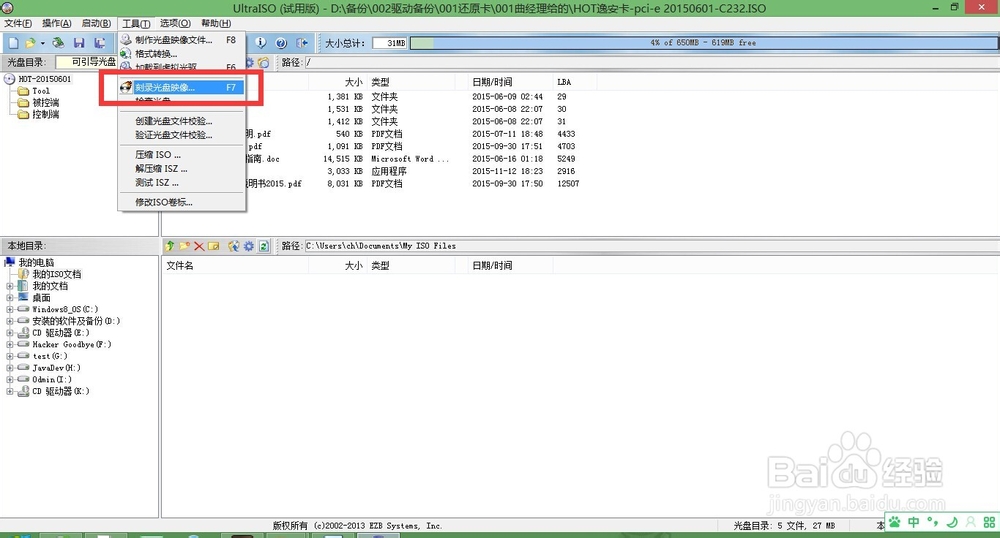Screen dimensions: 1000x538
Task: Select 创建光盘文件校验... menu entry
Action: 181,121
